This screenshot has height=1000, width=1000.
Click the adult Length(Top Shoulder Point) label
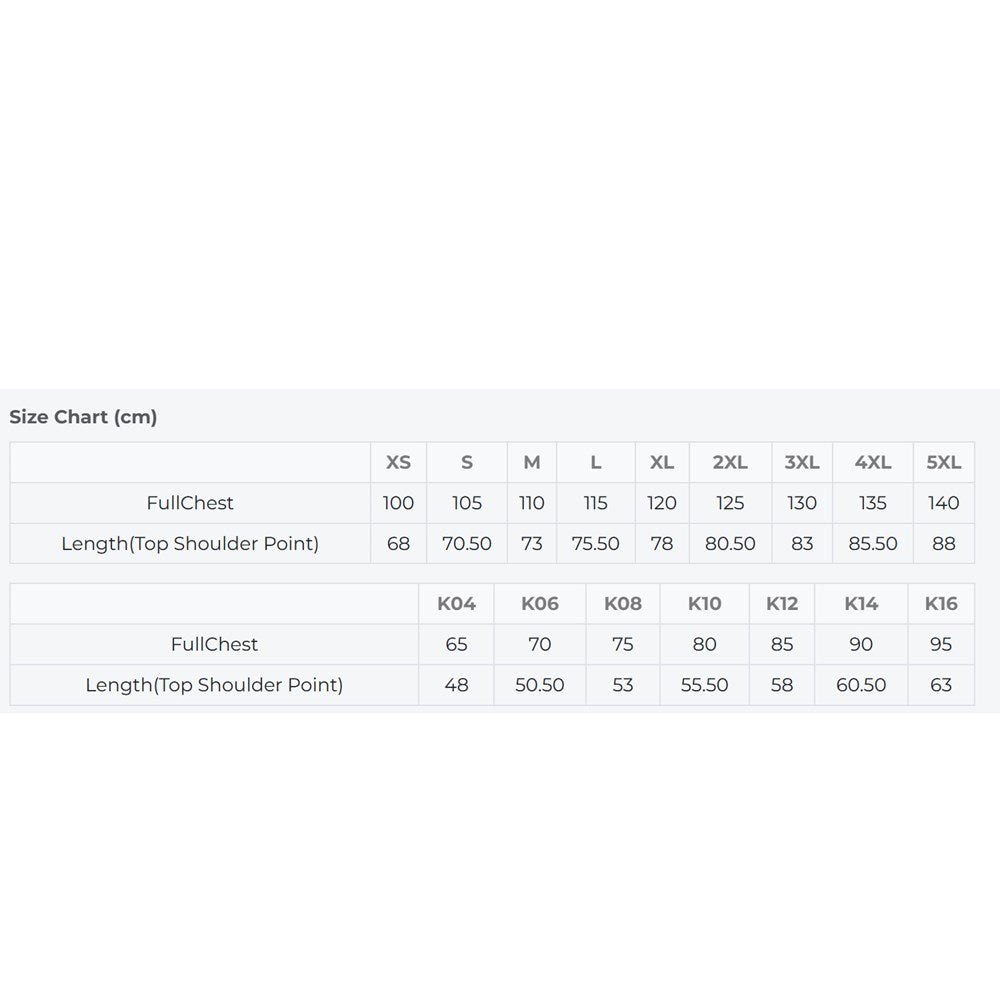(190, 543)
